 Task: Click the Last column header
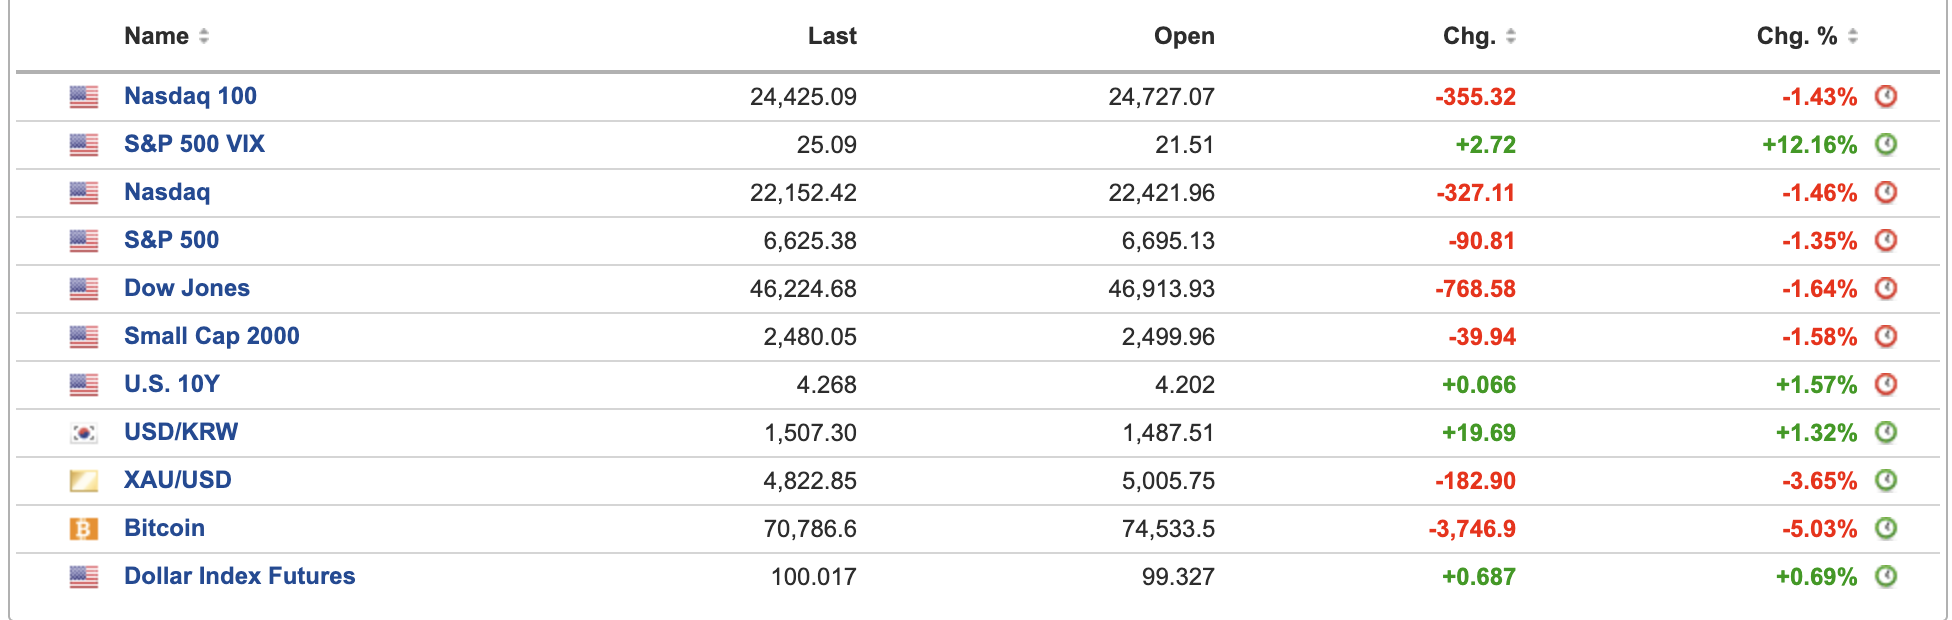coord(832,36)
